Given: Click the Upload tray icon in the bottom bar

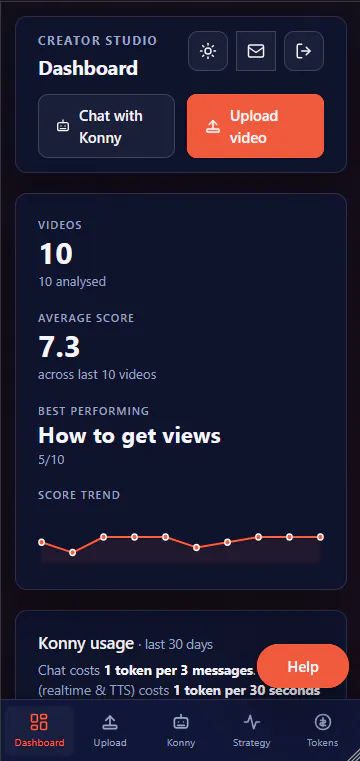Looking at the screenshot, I should [x=110, y=722].
